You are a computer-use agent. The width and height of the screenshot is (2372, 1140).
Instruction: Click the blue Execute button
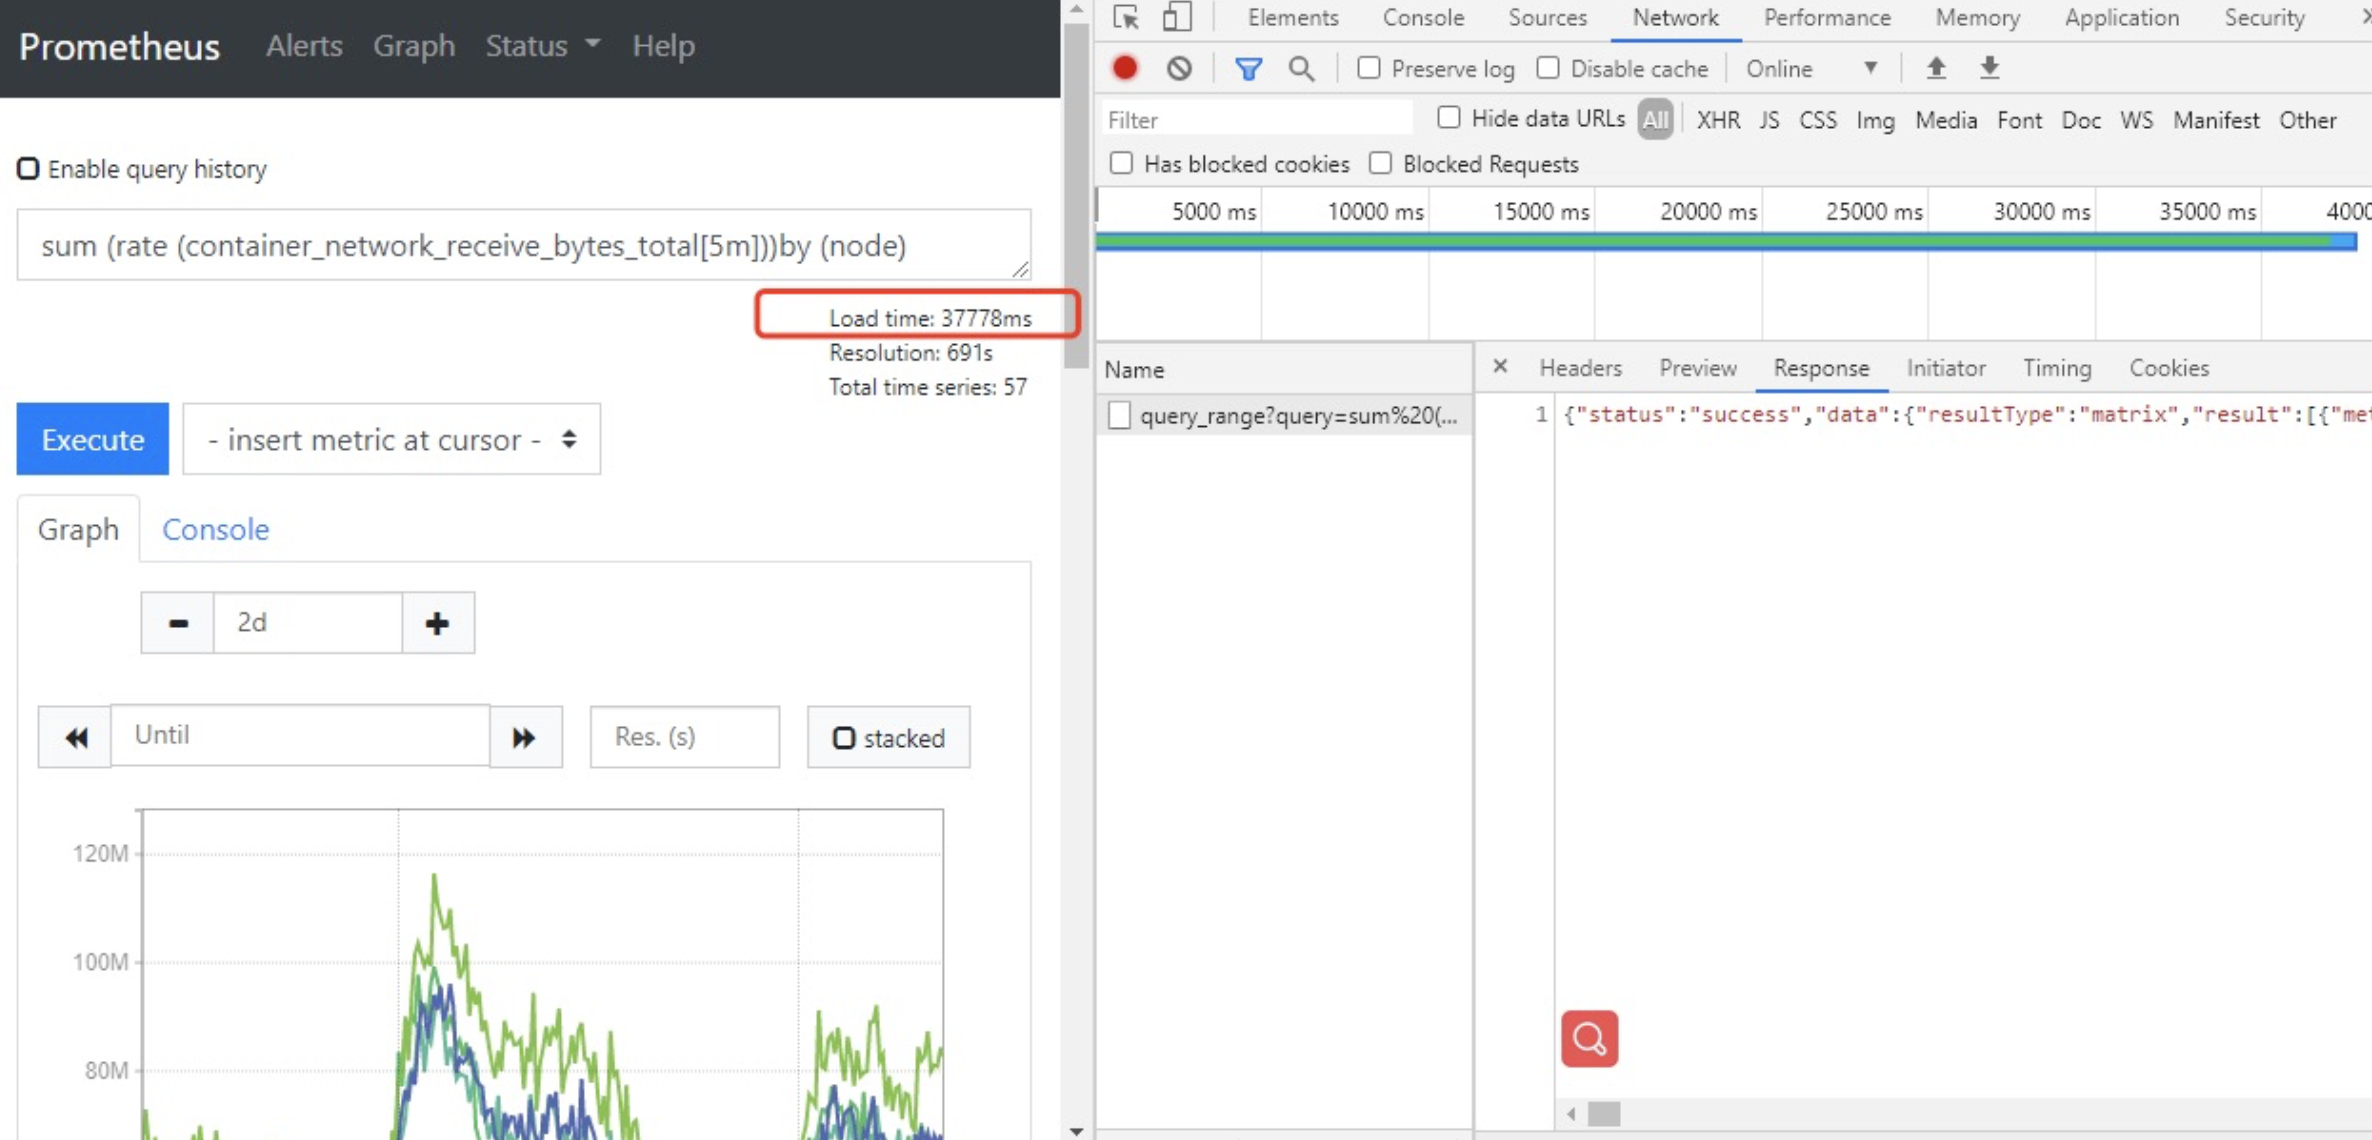(92, 439)
